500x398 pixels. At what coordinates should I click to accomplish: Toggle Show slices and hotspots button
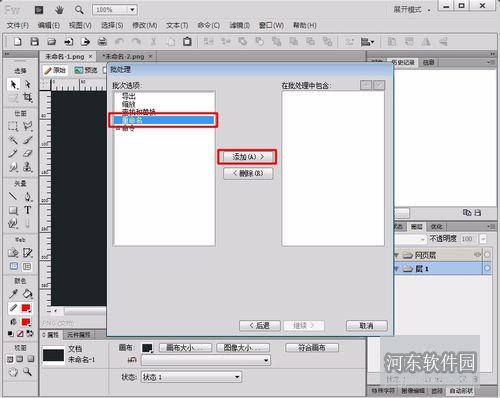click(27, 266)
